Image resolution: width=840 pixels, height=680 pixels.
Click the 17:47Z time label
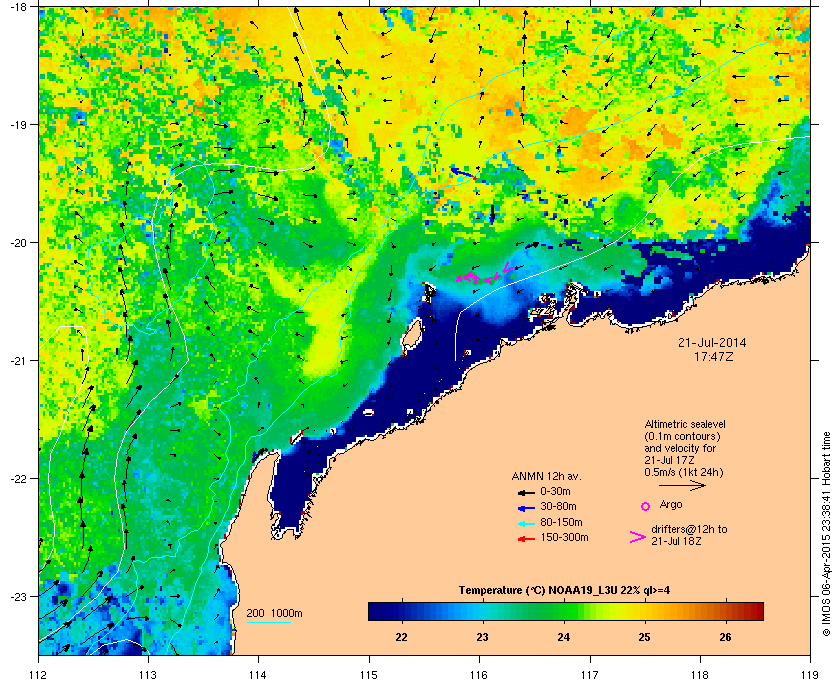712,356
